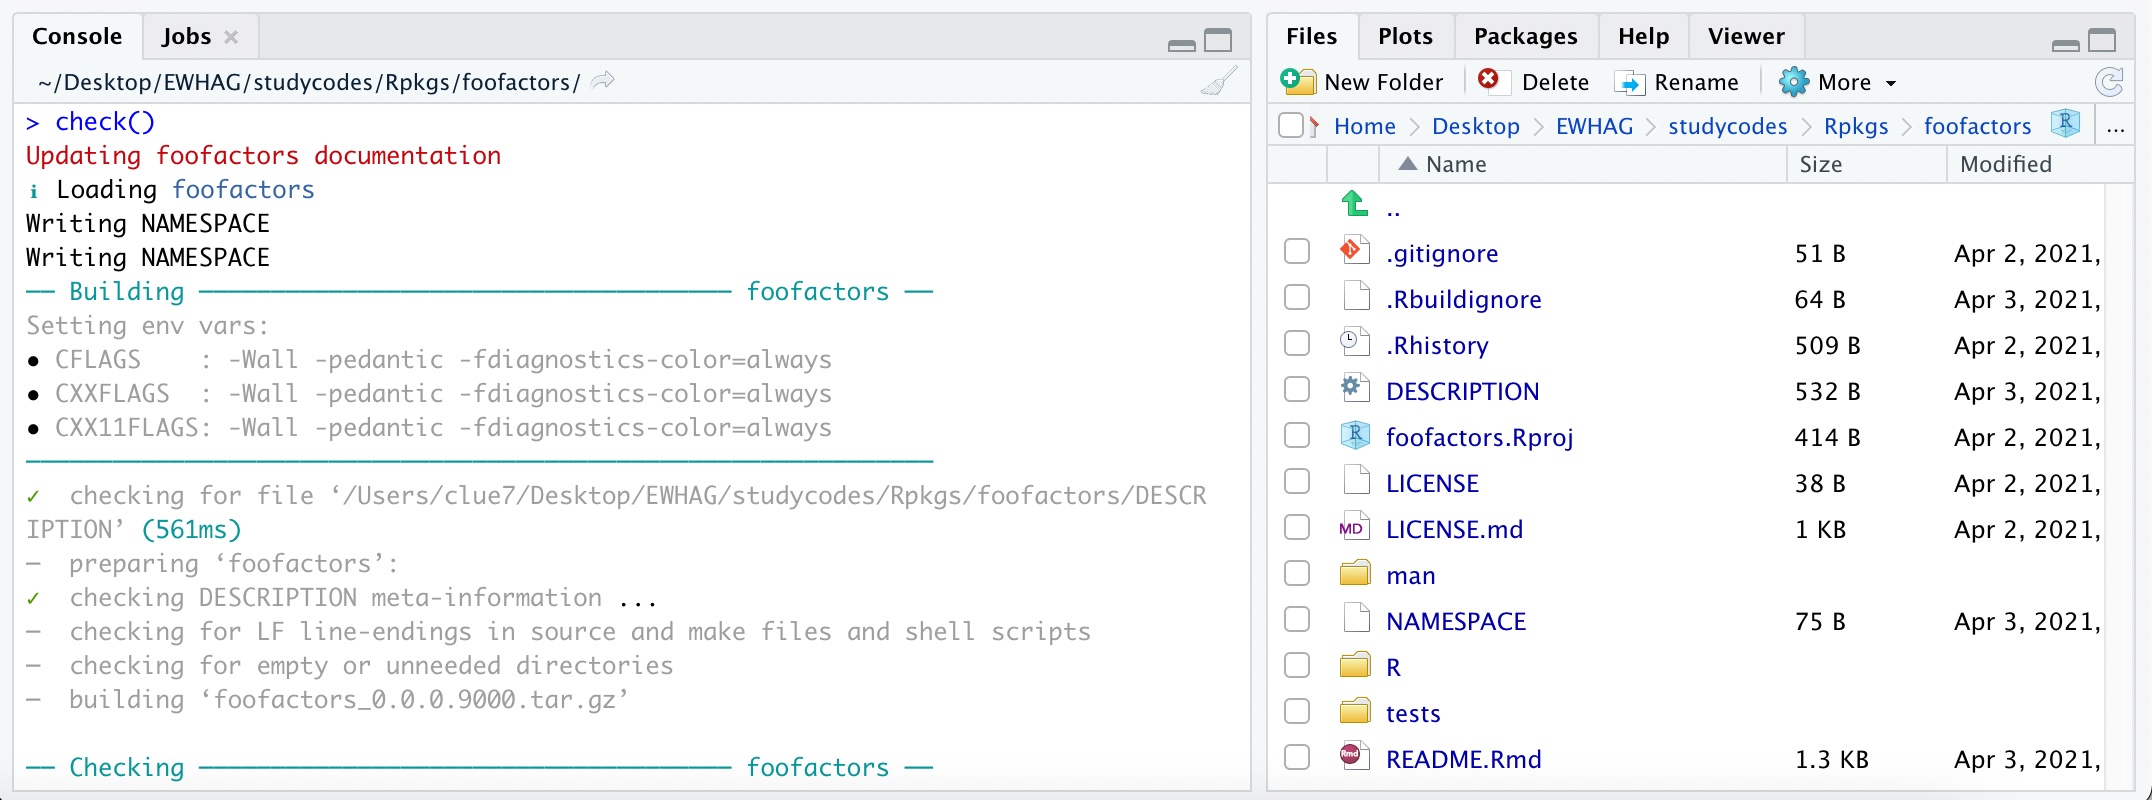Click the NAMESPACE blank file icon
Viewport: 2152px width, 800px height.
click(x=1357, y=618)
